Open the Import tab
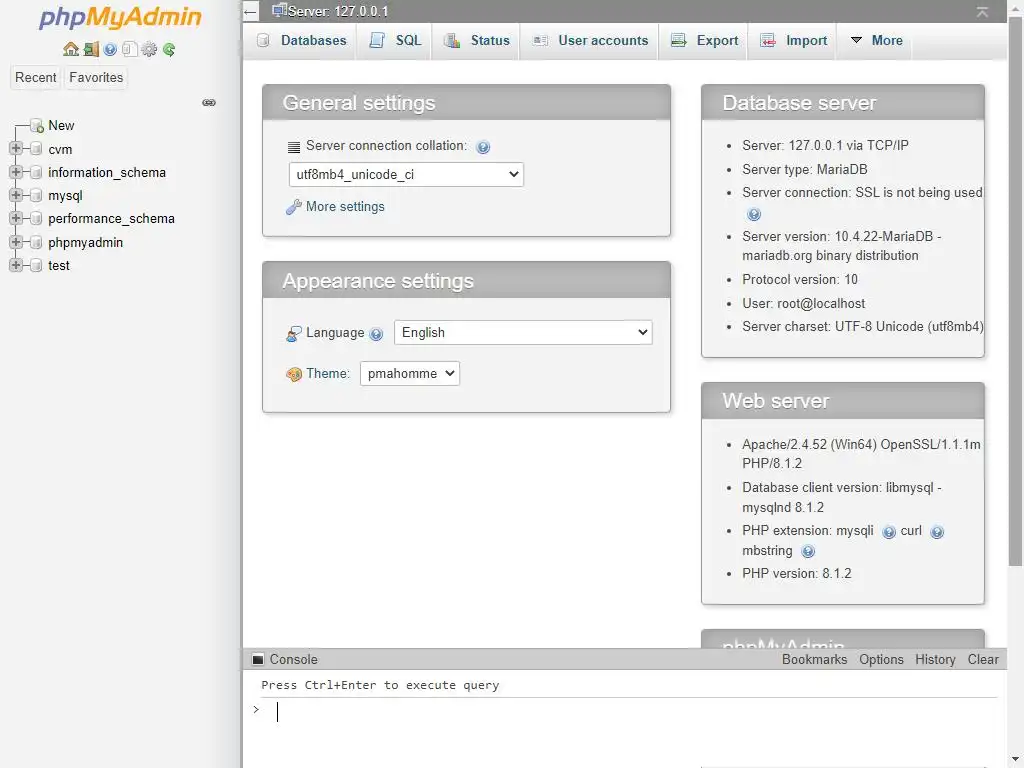Viewport: 1024px width, 768px height. tap(794, 40)
